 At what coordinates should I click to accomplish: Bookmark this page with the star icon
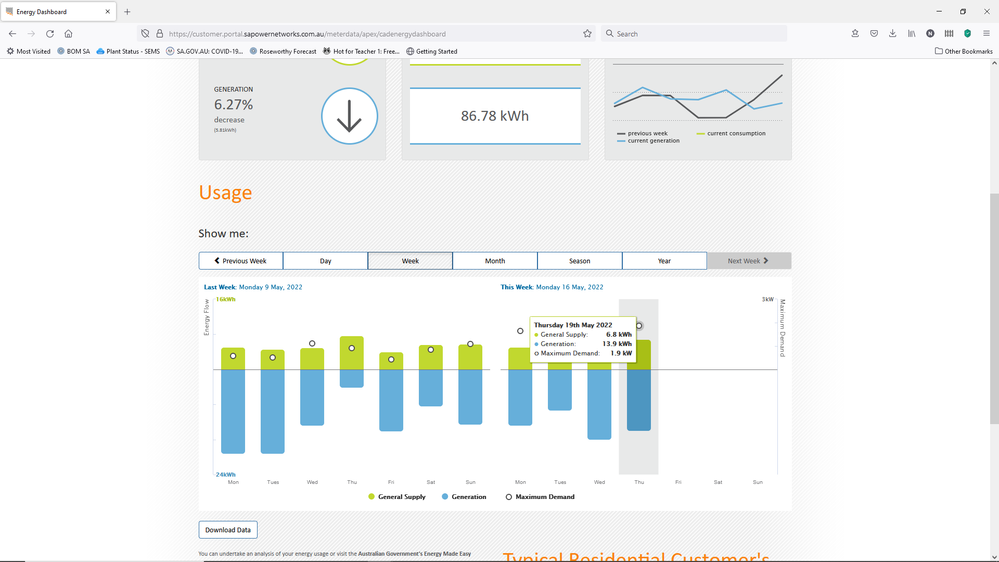click(x=587, y=34)
